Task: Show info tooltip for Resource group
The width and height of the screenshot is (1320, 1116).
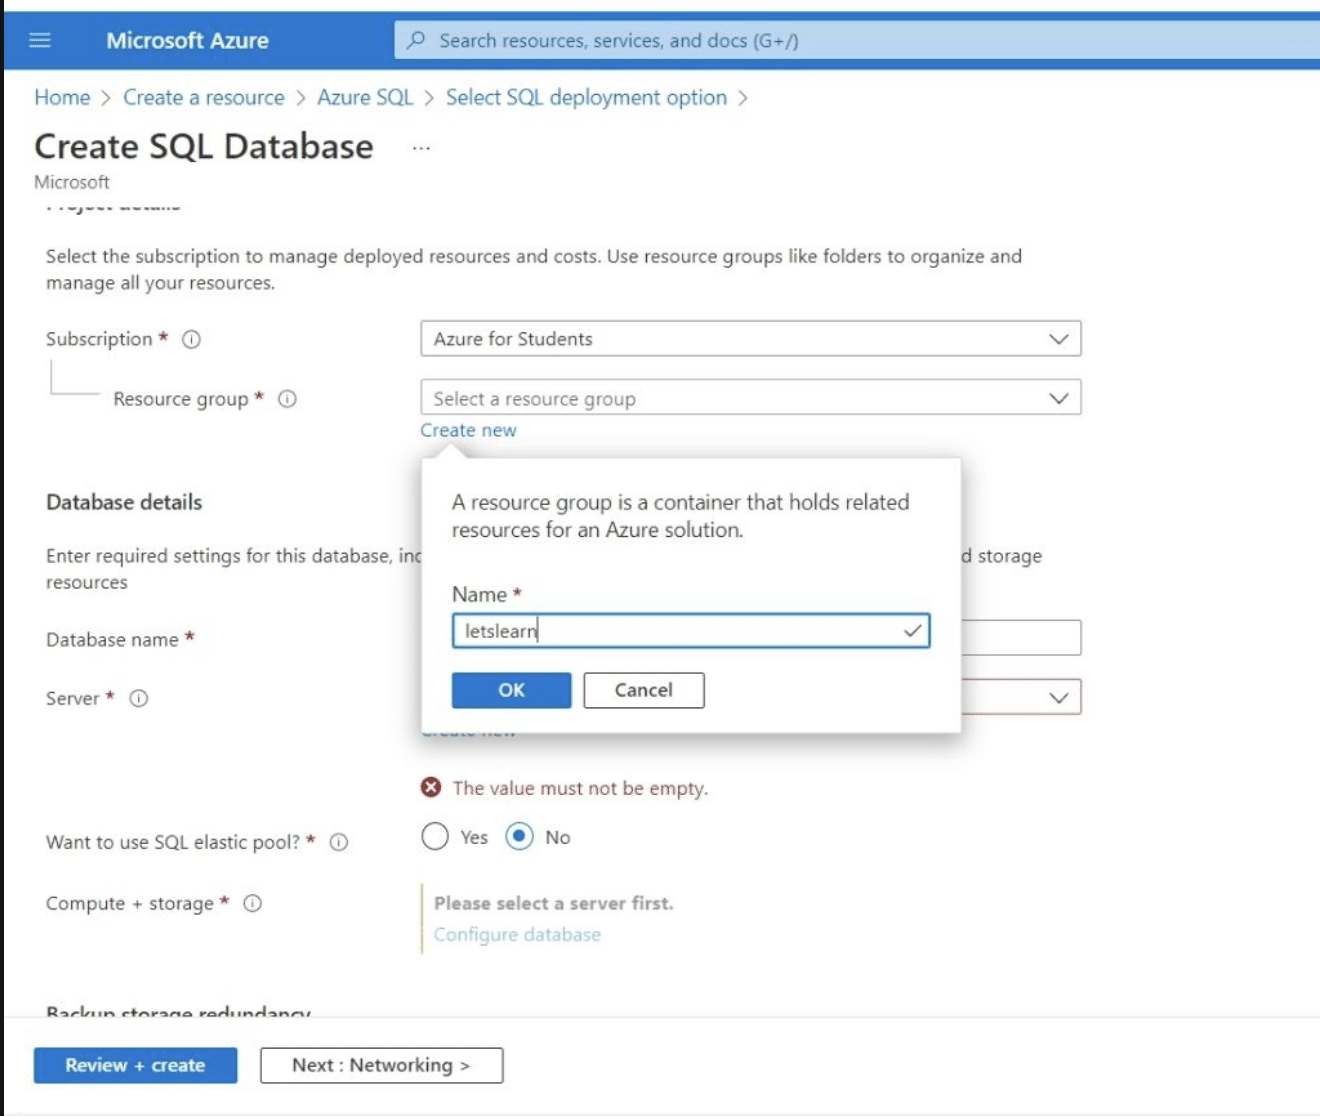Action: 287,399
